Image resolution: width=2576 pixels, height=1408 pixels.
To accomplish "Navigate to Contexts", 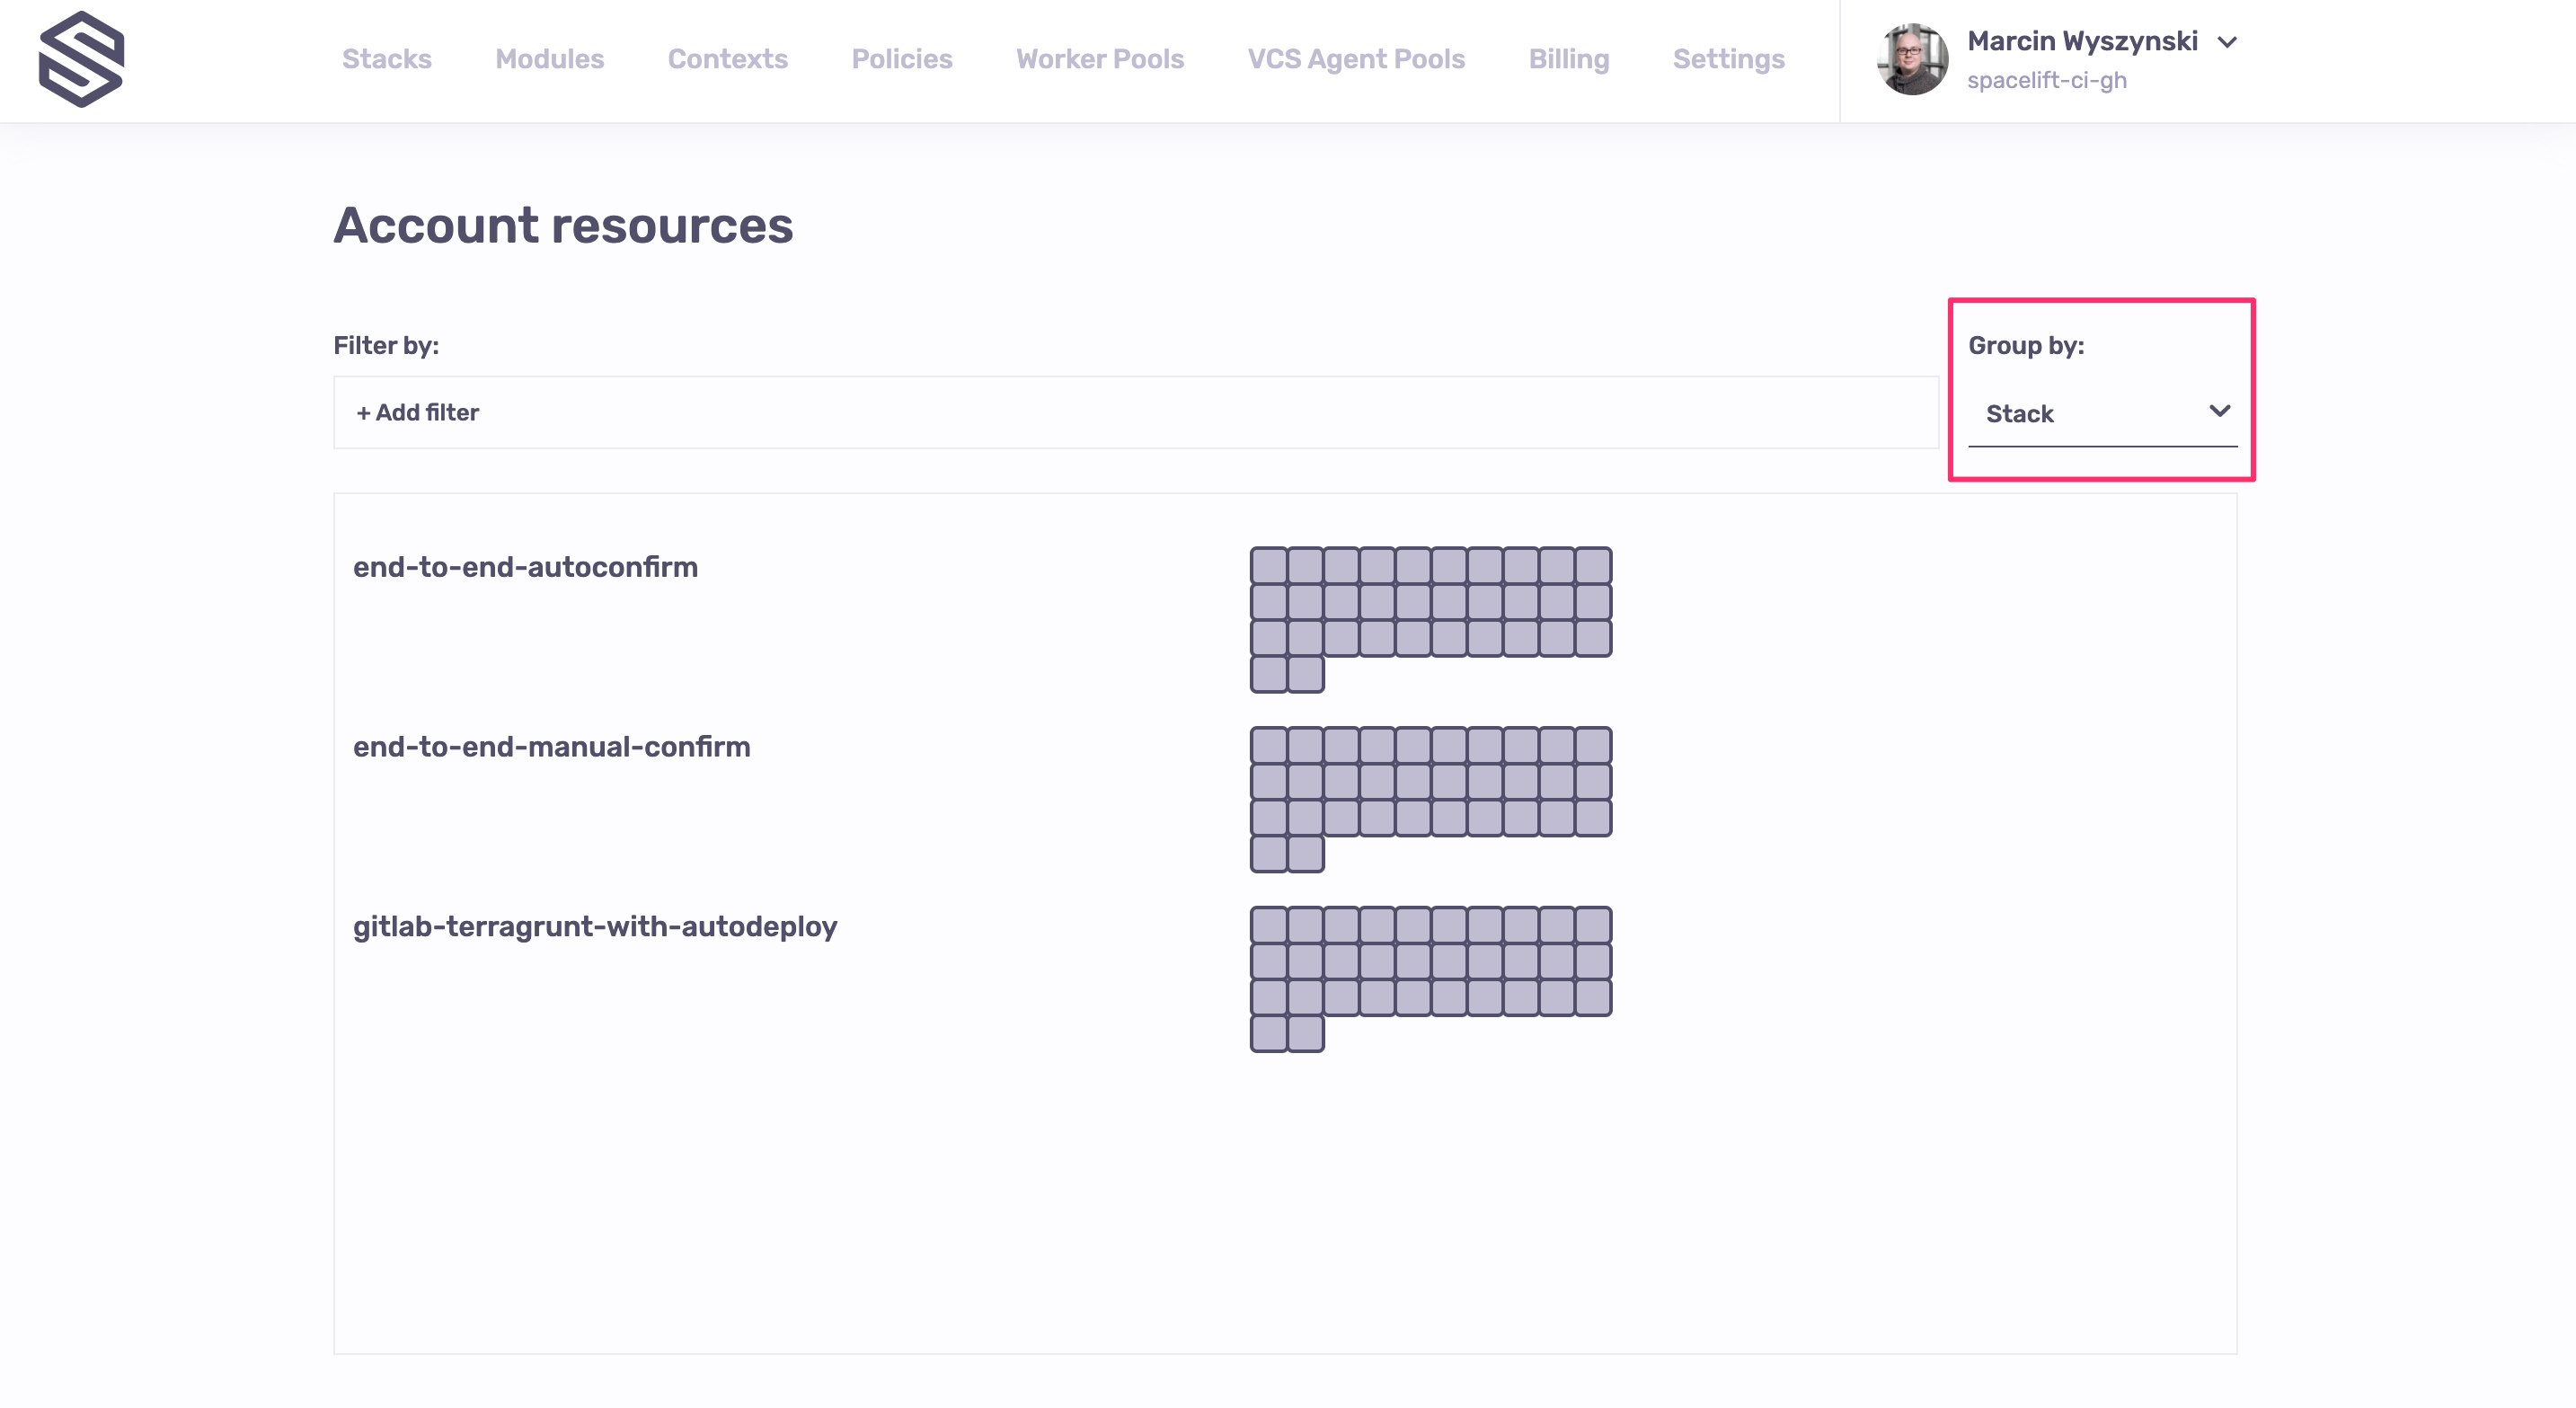I will [x=727, y=59].
